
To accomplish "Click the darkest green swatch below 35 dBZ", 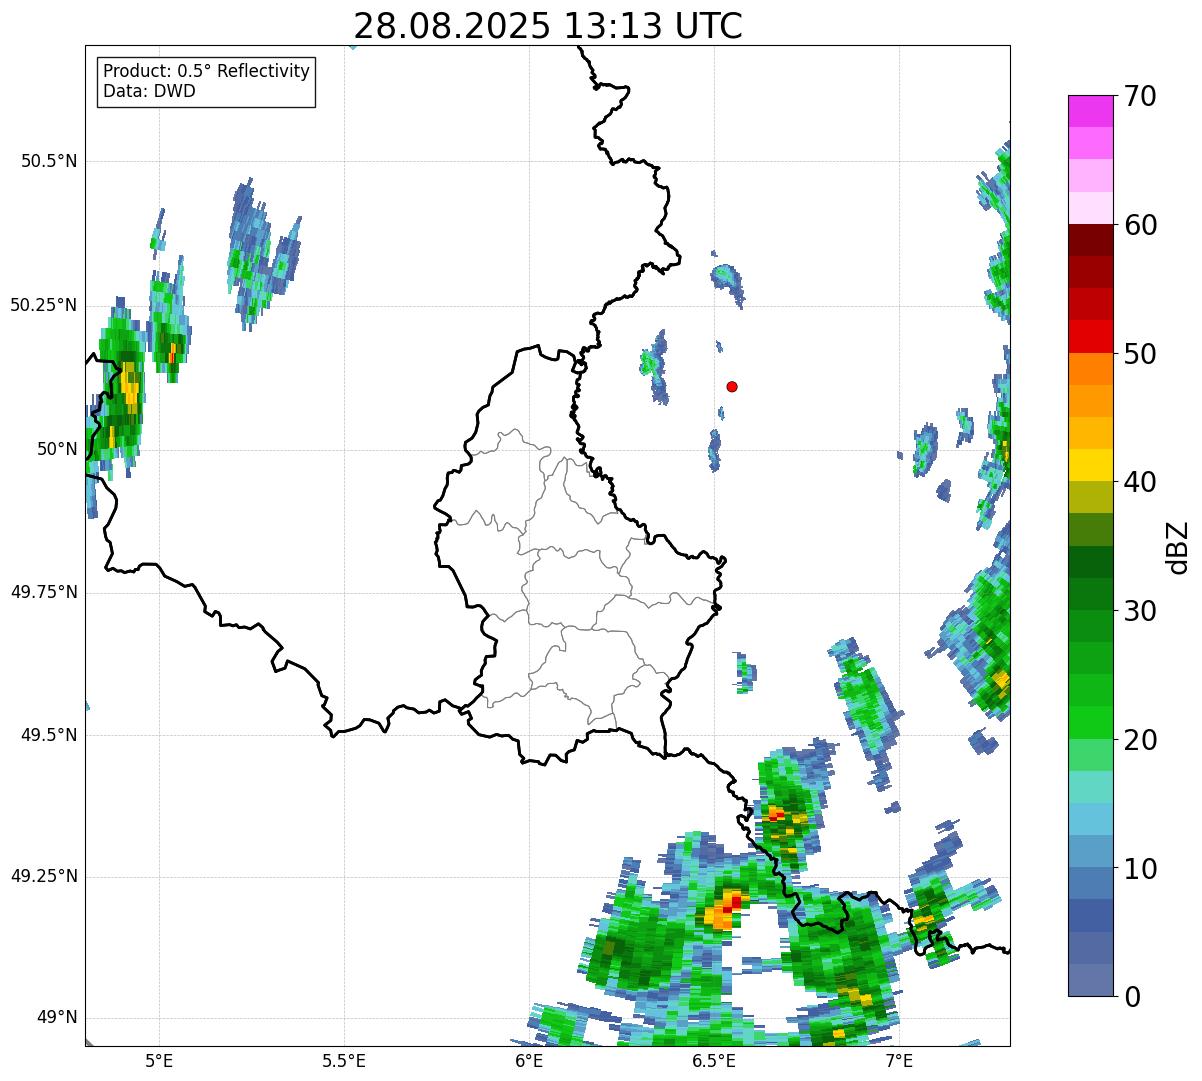I will click(x=1090, y=562).
